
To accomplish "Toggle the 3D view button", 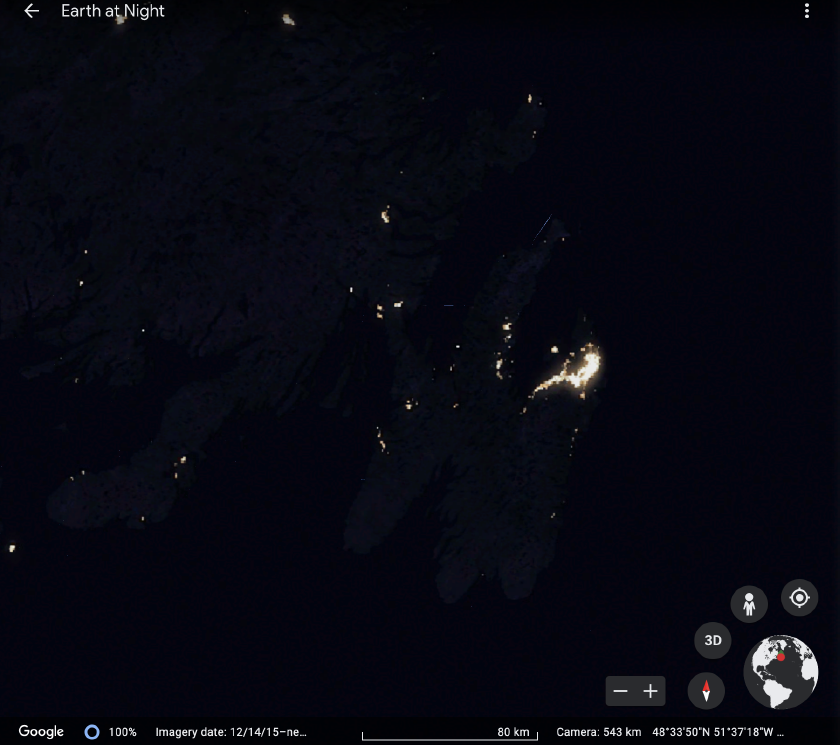I will tap(713, 640).
